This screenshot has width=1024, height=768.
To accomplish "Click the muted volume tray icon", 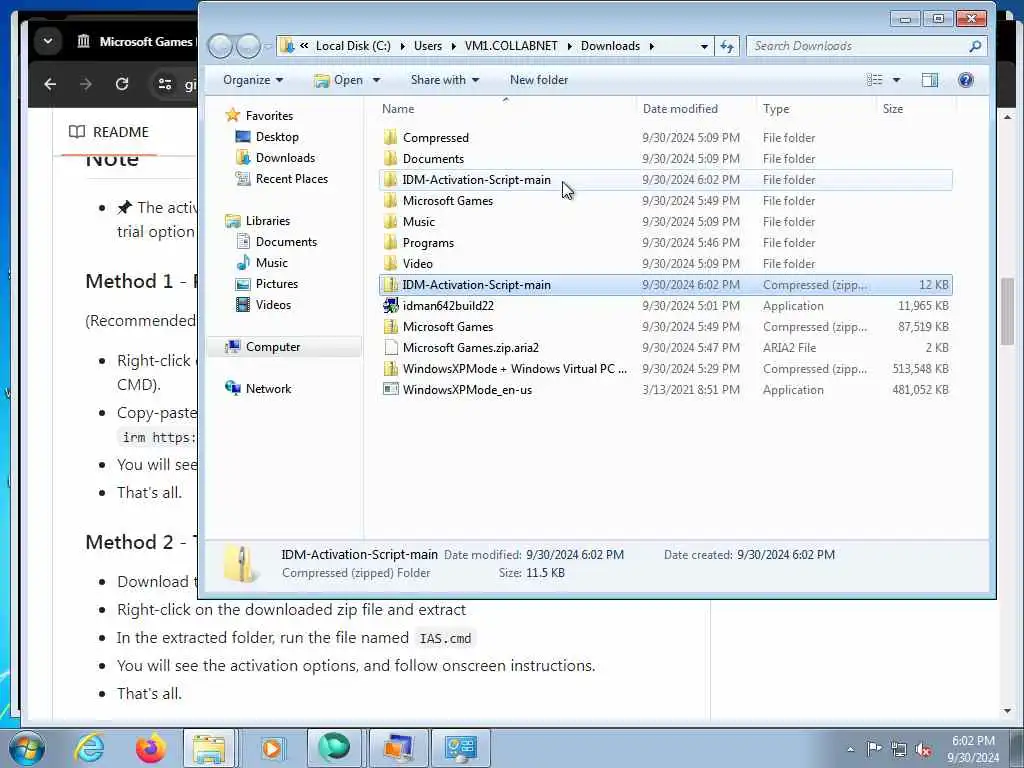I will [923, 750].
